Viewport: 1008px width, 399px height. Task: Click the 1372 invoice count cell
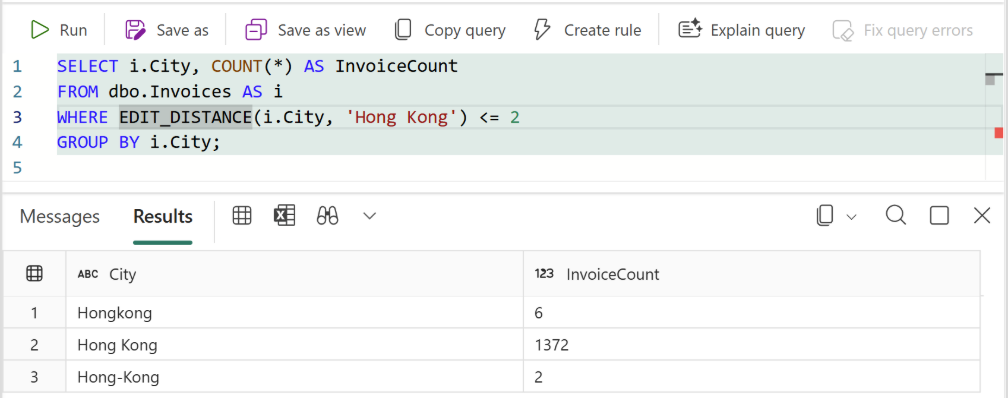coord(752,345)
